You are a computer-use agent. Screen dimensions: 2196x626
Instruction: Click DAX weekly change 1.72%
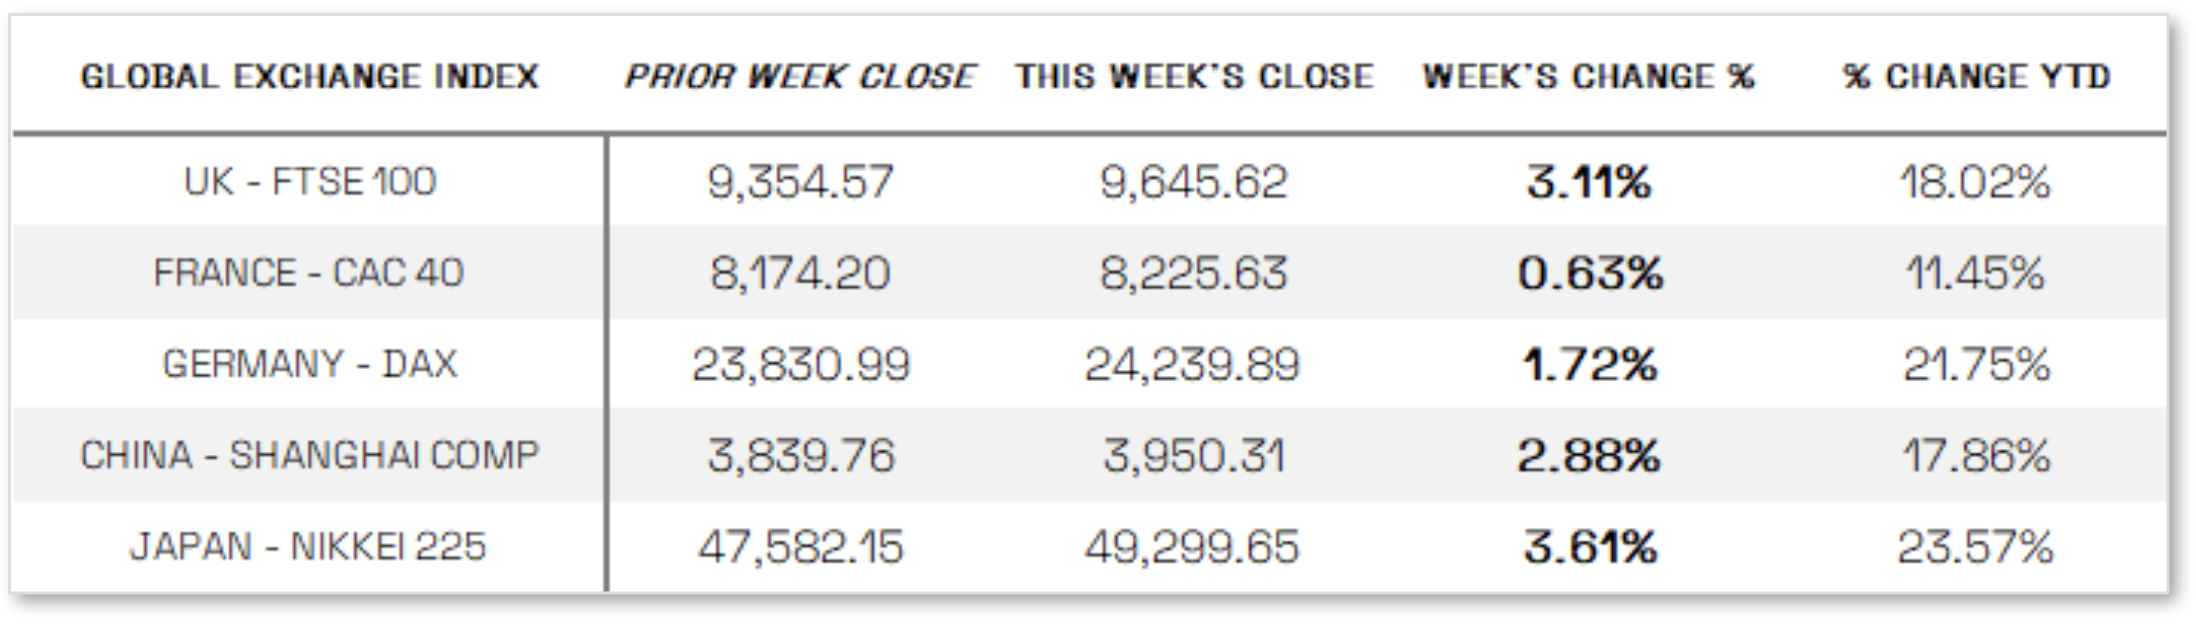(1589, 364)
